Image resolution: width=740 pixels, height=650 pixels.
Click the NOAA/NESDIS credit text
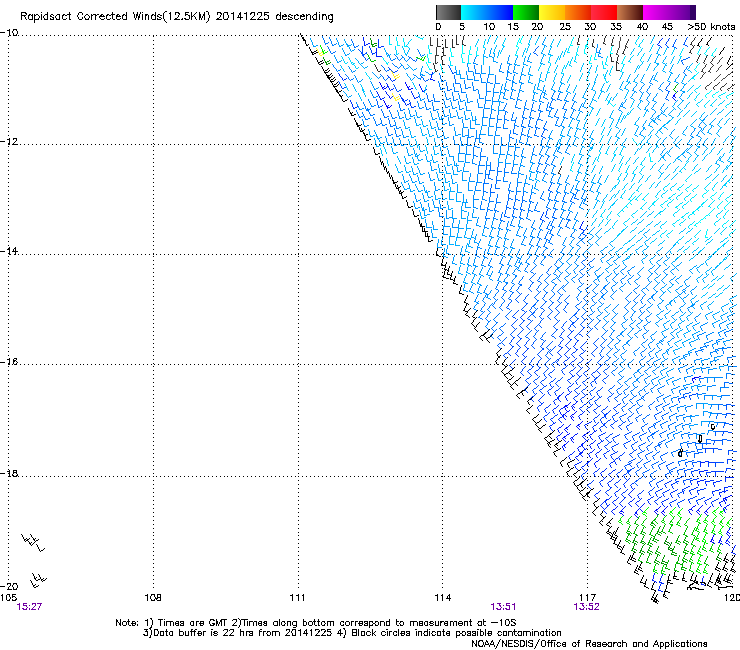[x=589, y=644]
